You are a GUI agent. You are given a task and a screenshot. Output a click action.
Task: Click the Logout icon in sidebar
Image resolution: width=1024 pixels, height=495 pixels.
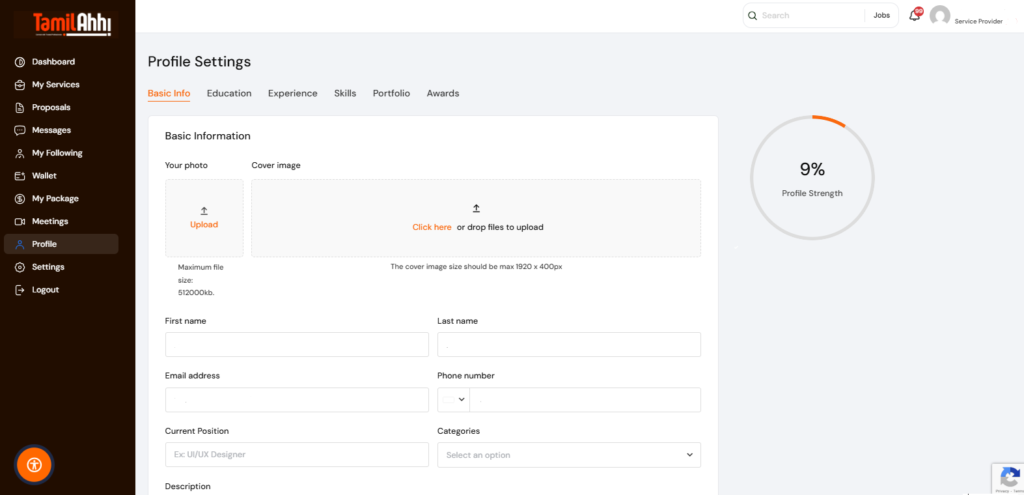coord(20,290)
